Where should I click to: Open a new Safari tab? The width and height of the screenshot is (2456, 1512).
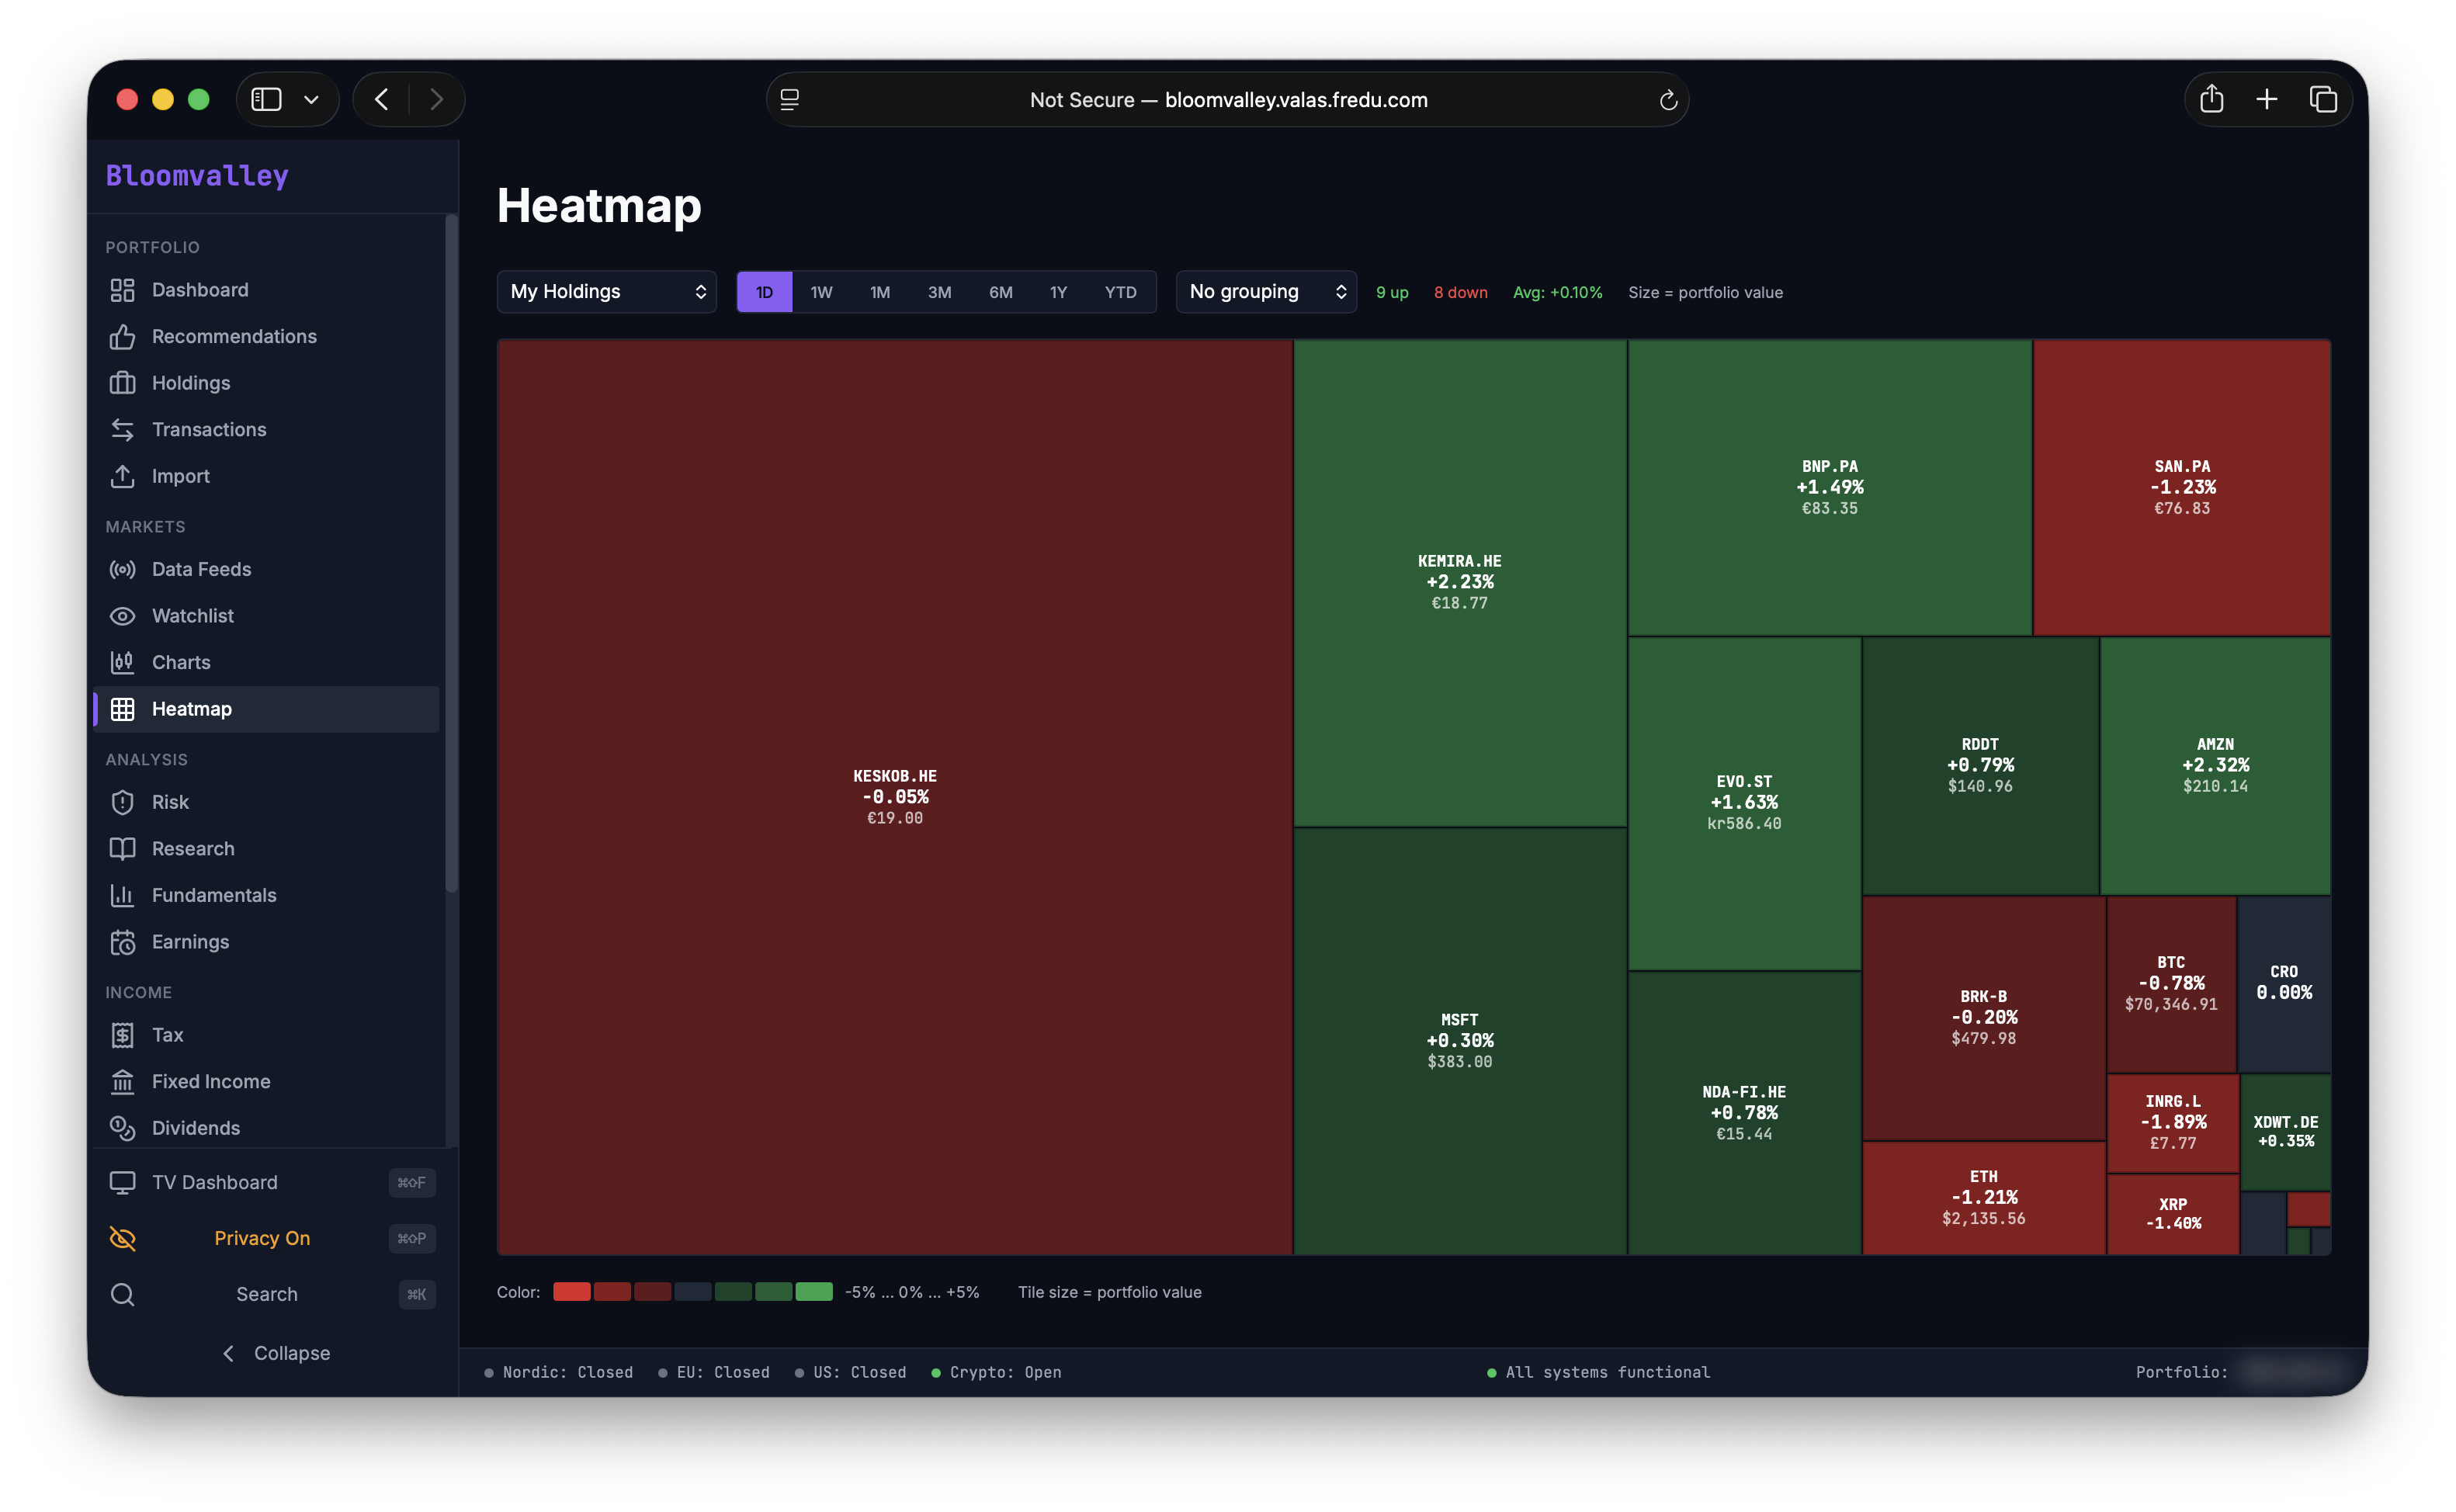pyautogui.click(x=2267, y=99)
